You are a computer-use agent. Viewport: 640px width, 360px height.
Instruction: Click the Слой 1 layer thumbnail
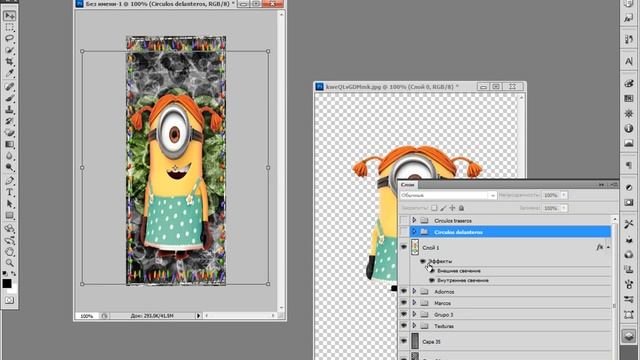click(x=415, y=247)
